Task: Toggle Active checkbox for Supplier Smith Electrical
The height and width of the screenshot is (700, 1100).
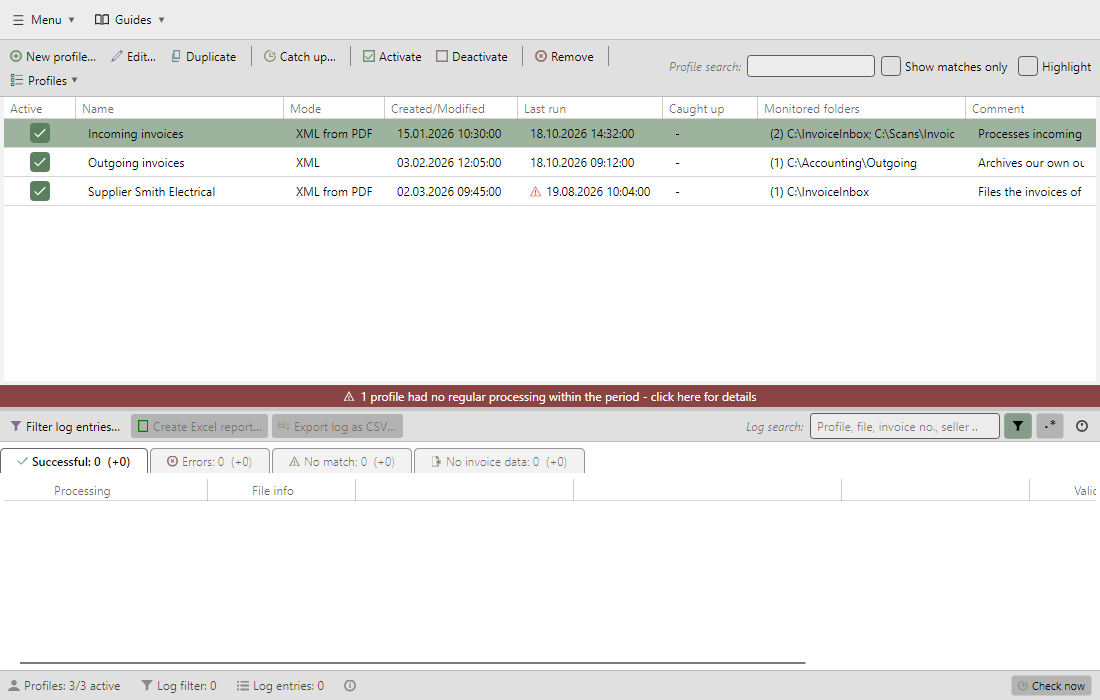Action: coord(40,191)
